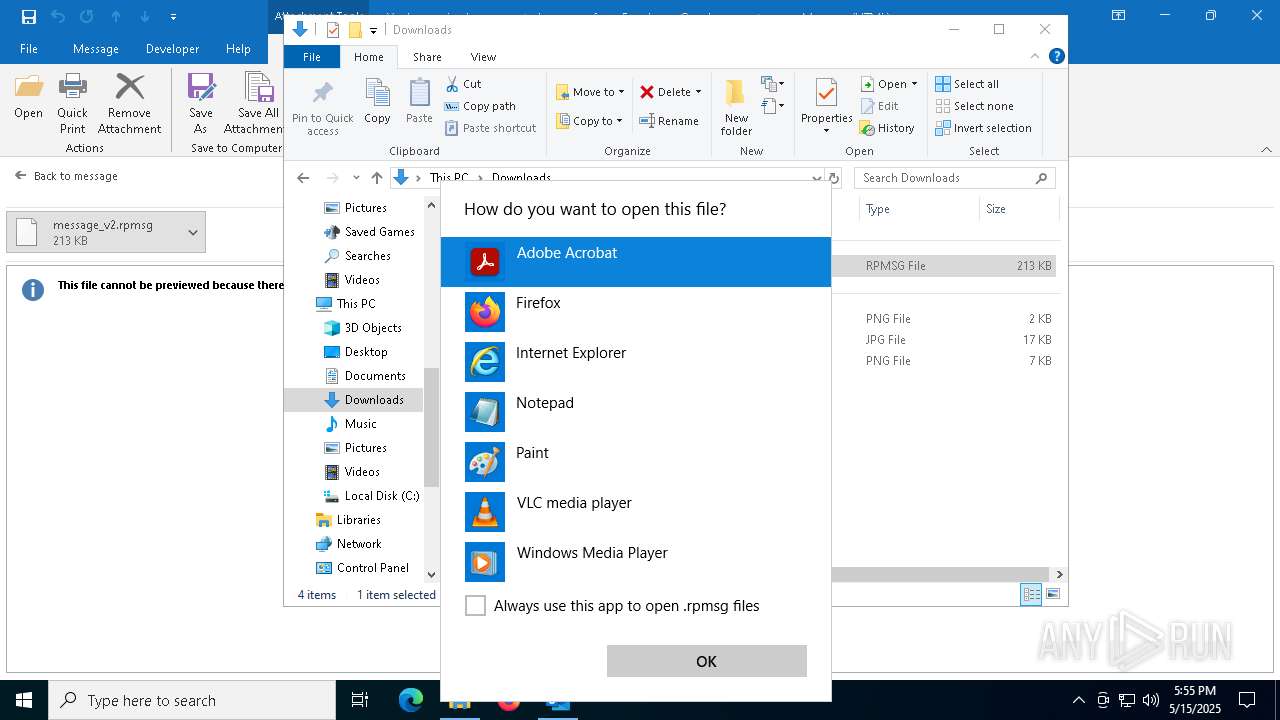
Task: Open dropdown of message_v2.rpmsg attachment
Action: (x=193, y=232)
